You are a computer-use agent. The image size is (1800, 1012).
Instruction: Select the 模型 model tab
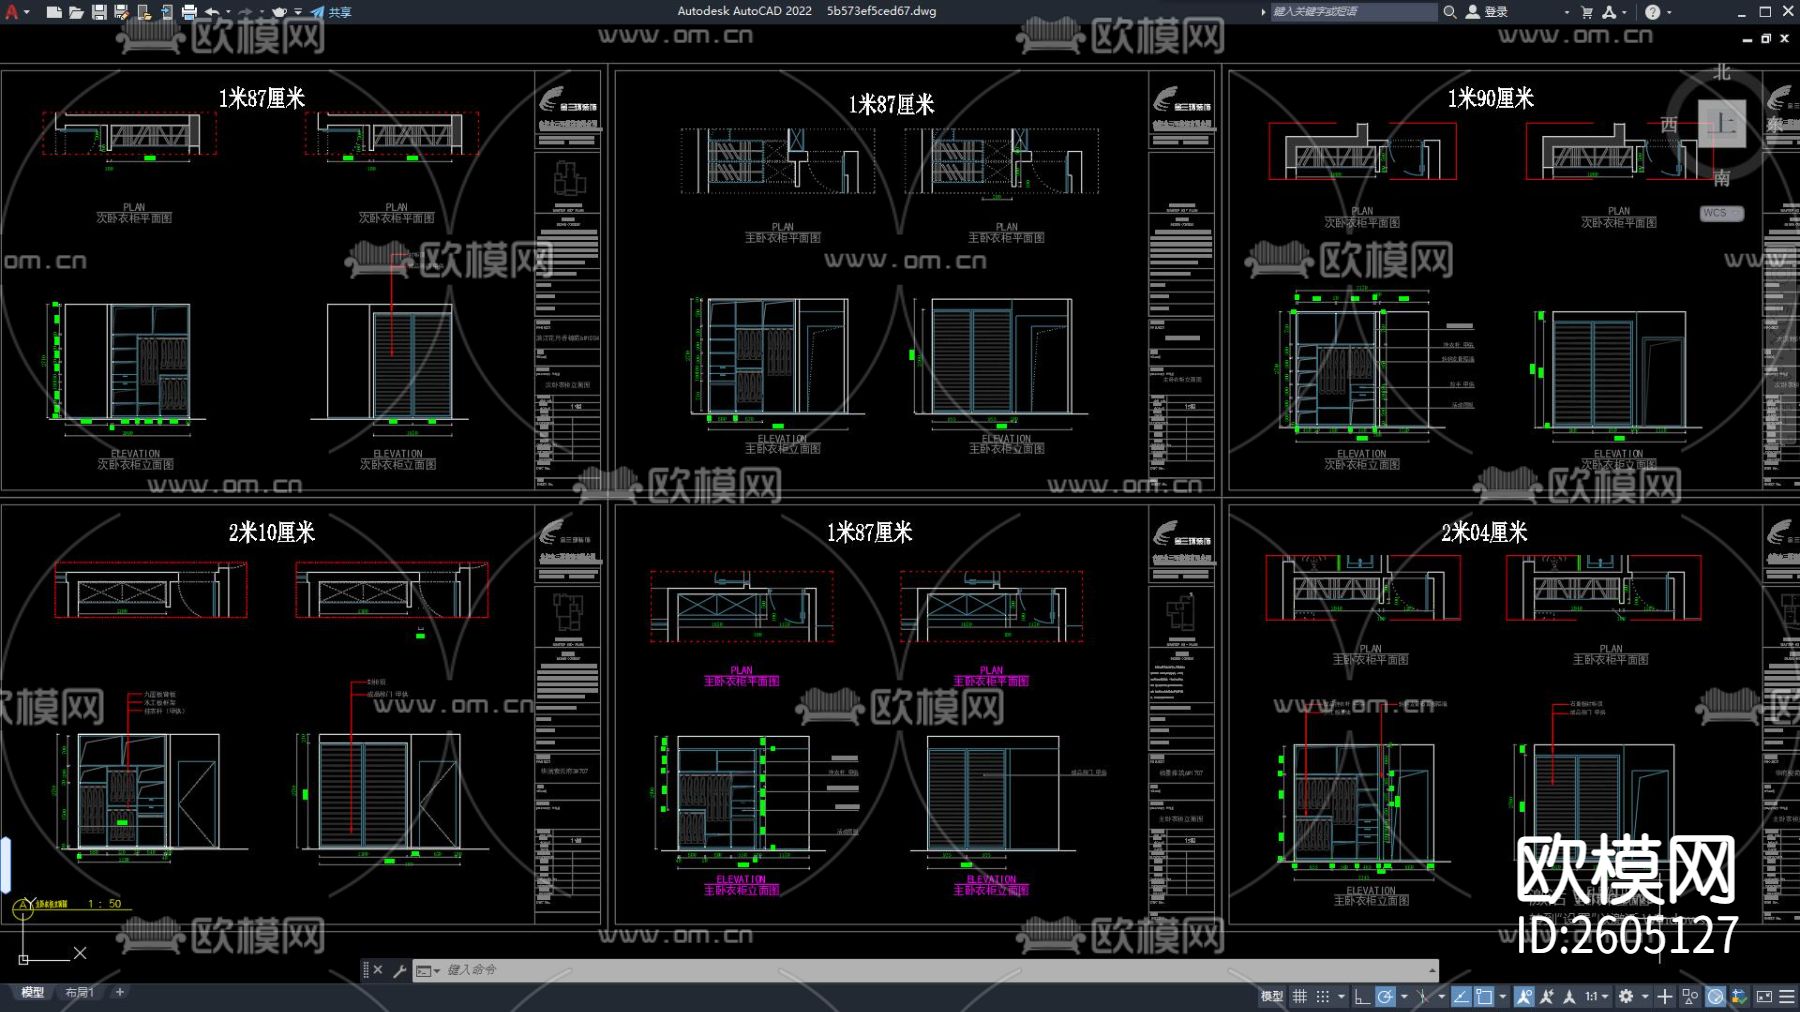33,992
